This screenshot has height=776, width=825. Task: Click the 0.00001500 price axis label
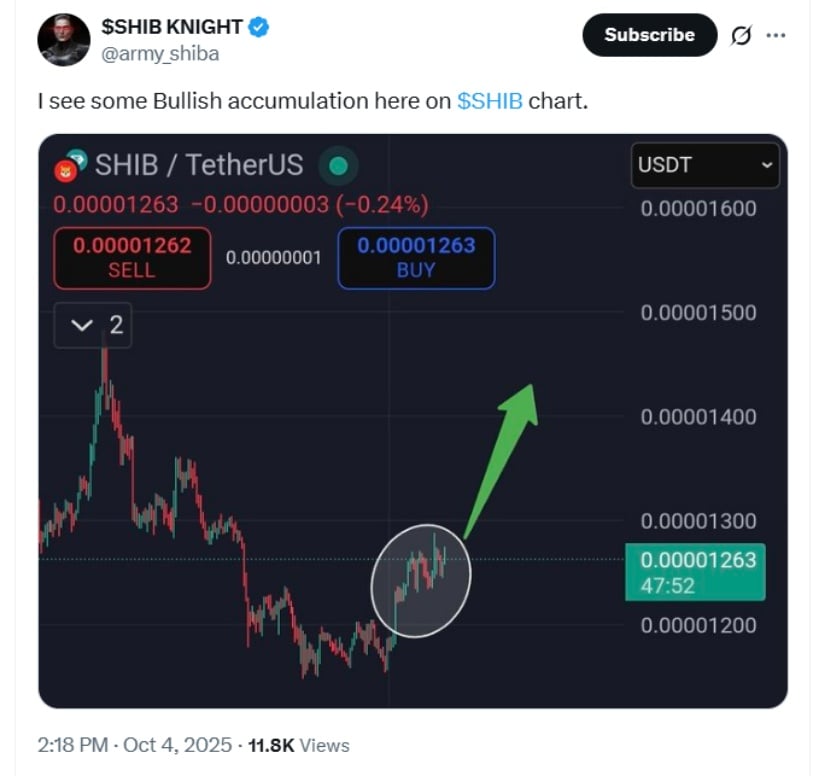[x=698, y=313]
